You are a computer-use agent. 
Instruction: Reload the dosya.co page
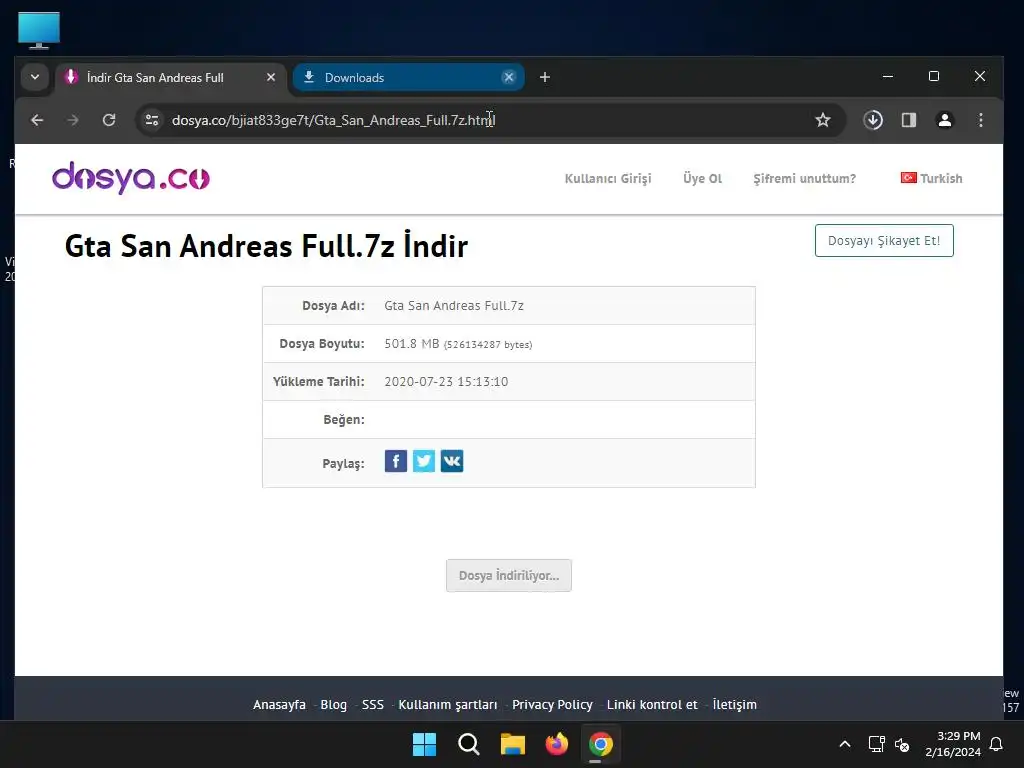click(x=109, y=120)
